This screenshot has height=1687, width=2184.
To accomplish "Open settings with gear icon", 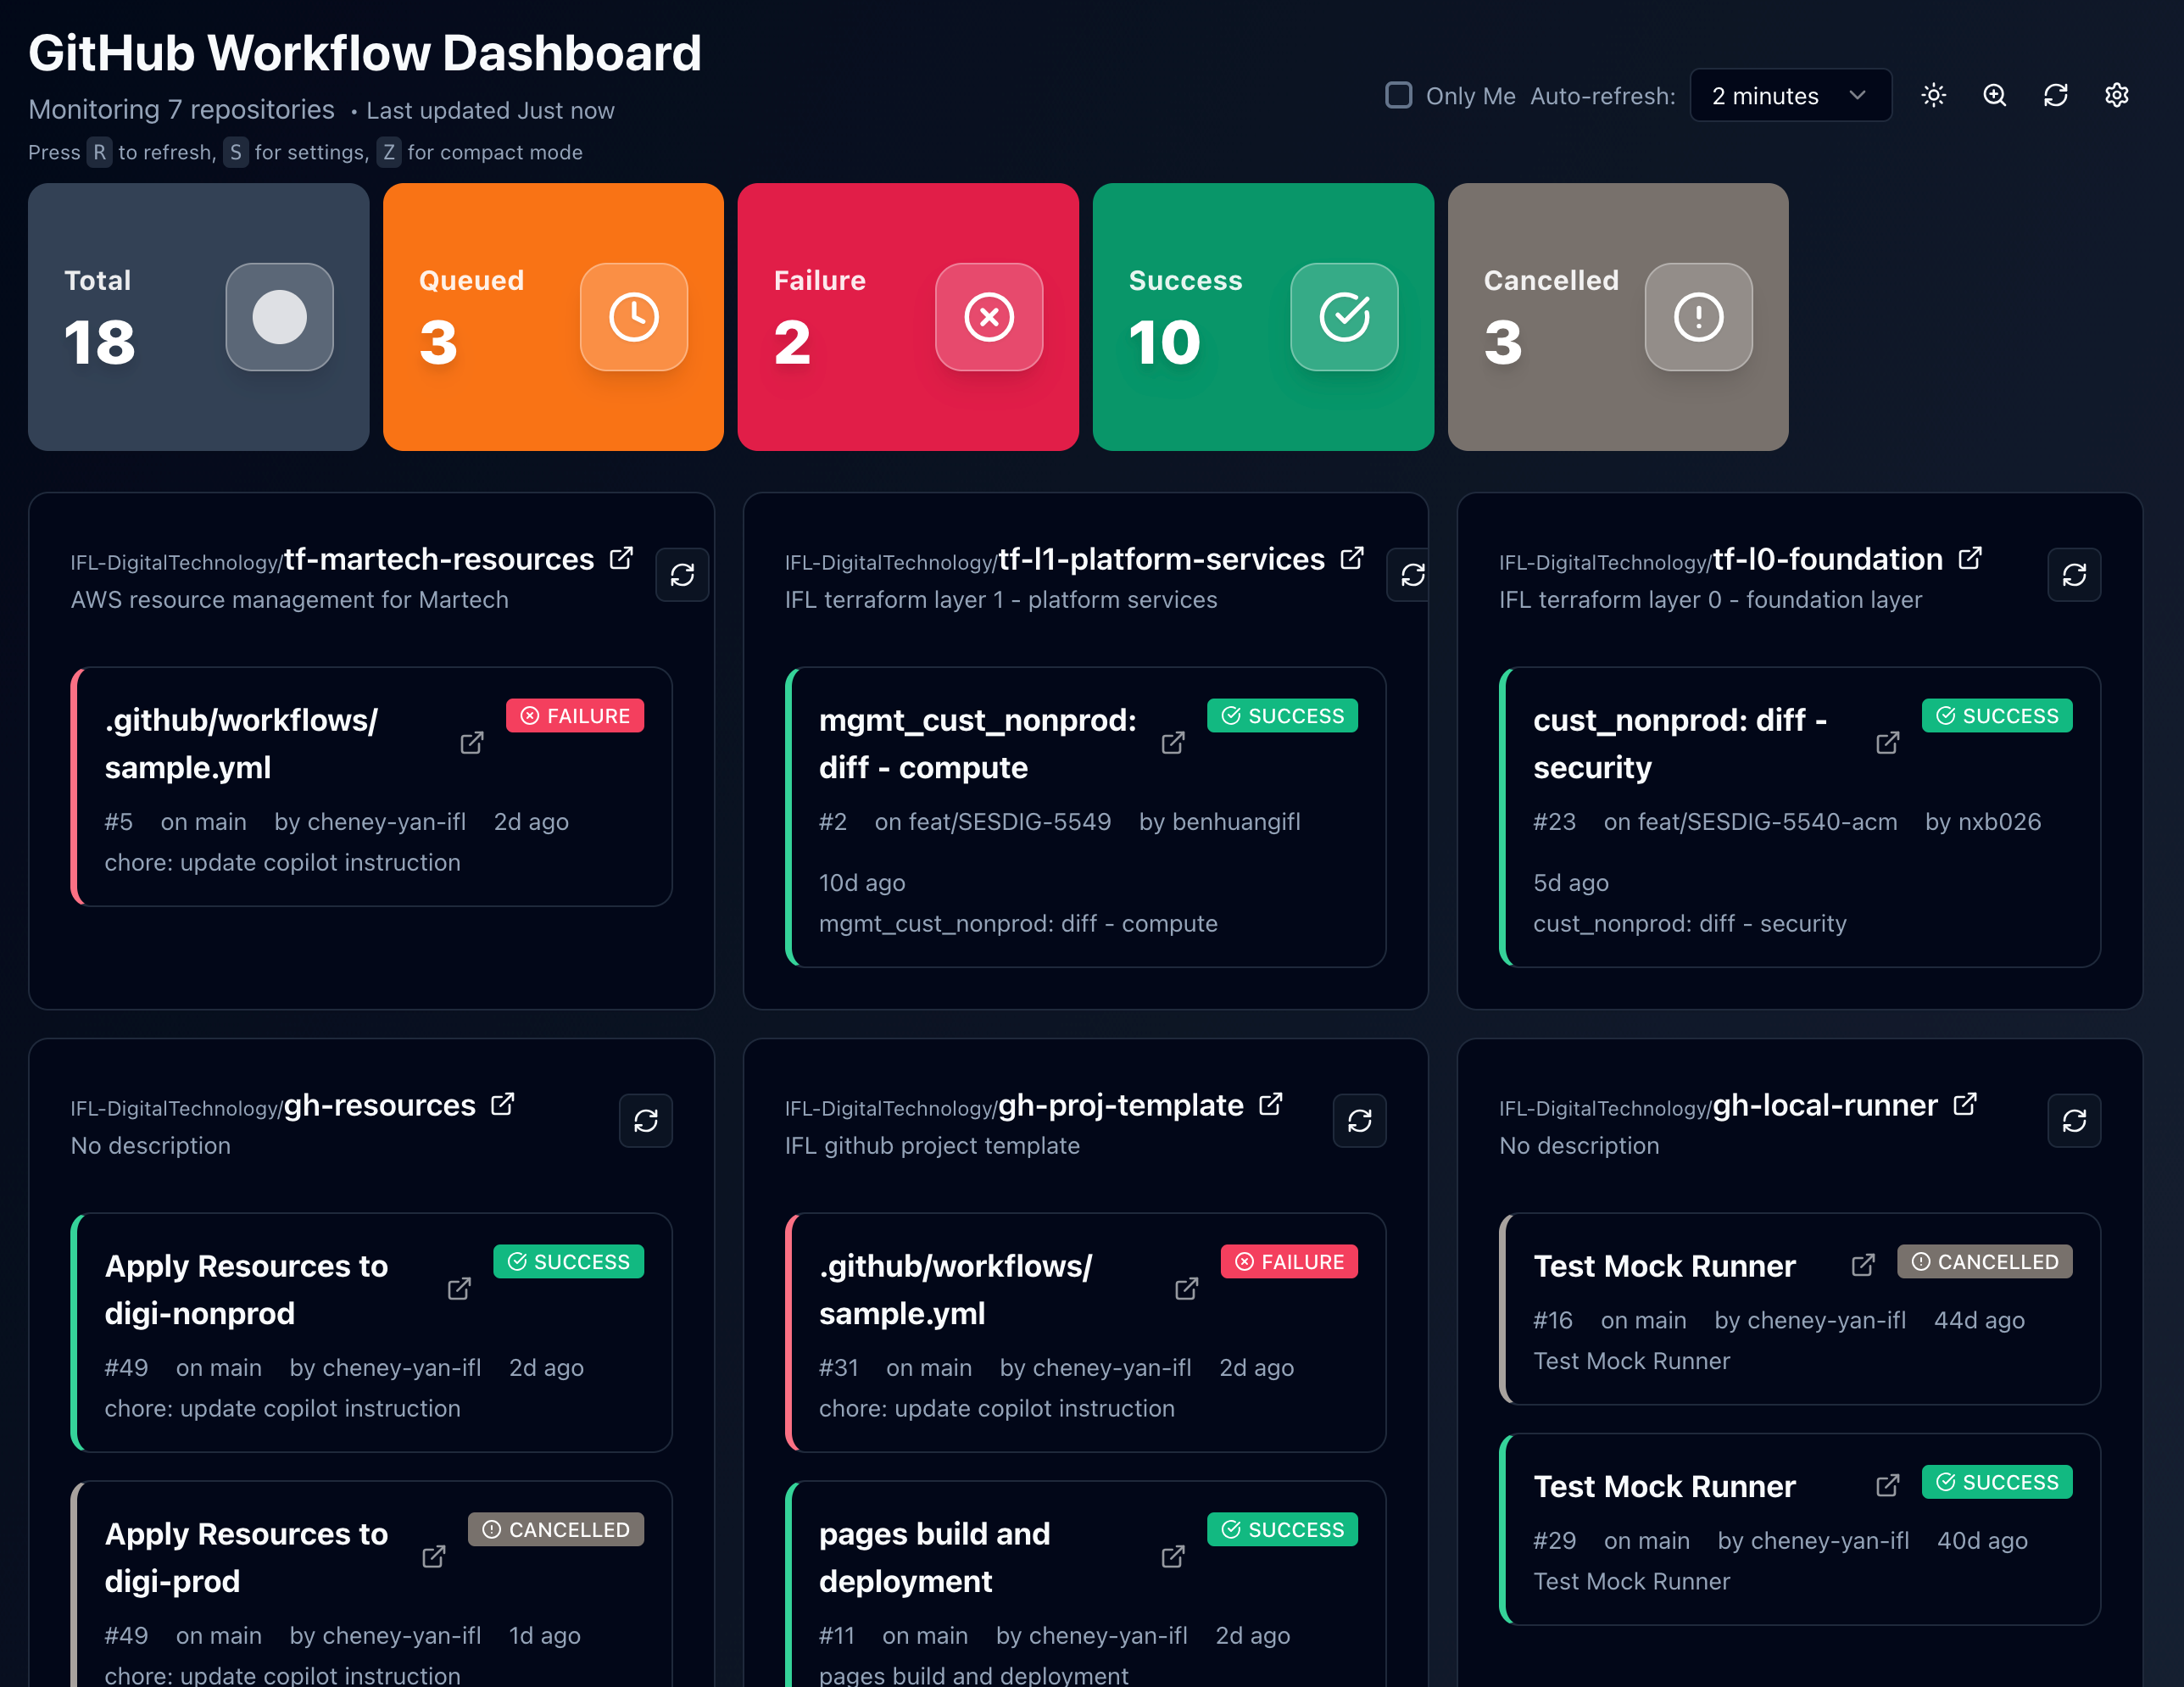I will [2116, 95].
